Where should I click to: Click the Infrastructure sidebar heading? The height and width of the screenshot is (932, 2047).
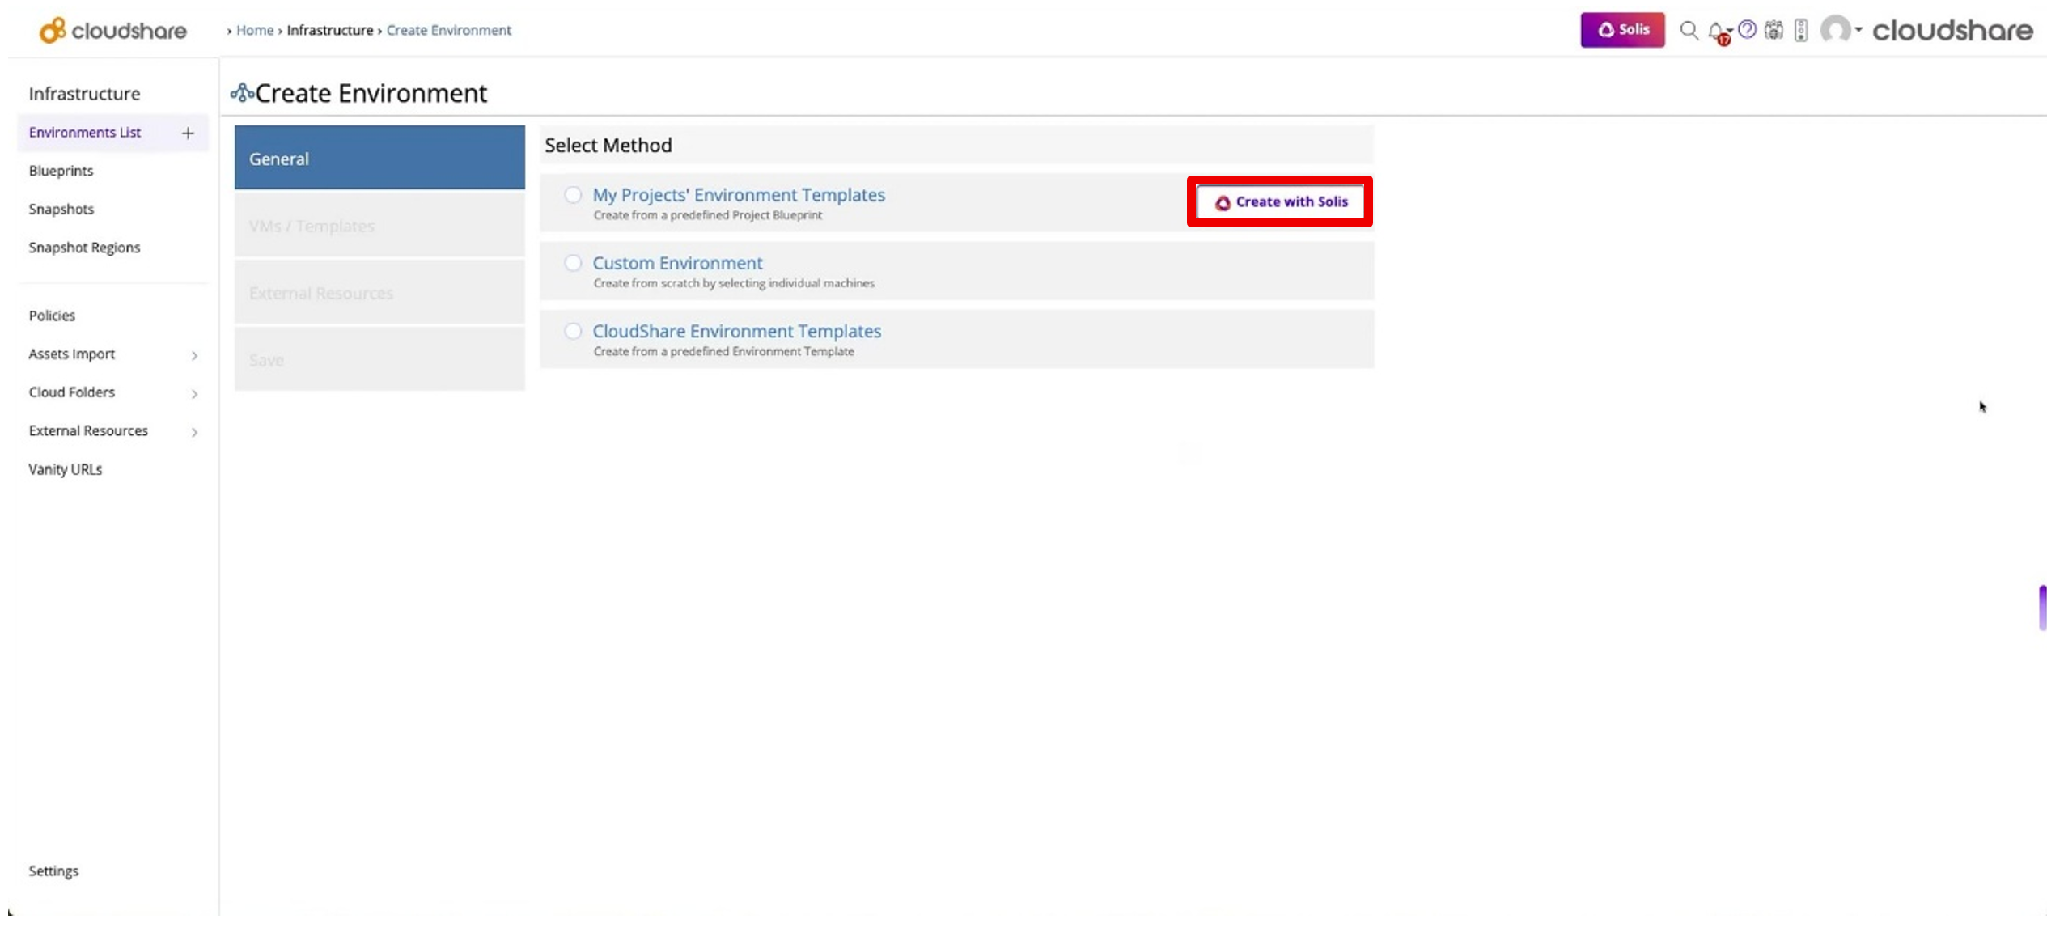[x=84, y=94]
